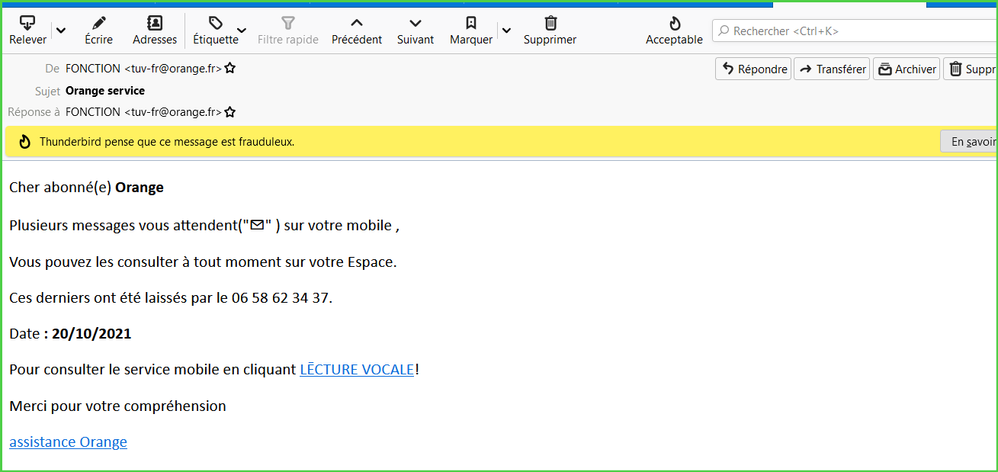Viewport: 998px width, 472px height.
Task: Click the Répondre reply button
Action: click(x=753, y=69)
